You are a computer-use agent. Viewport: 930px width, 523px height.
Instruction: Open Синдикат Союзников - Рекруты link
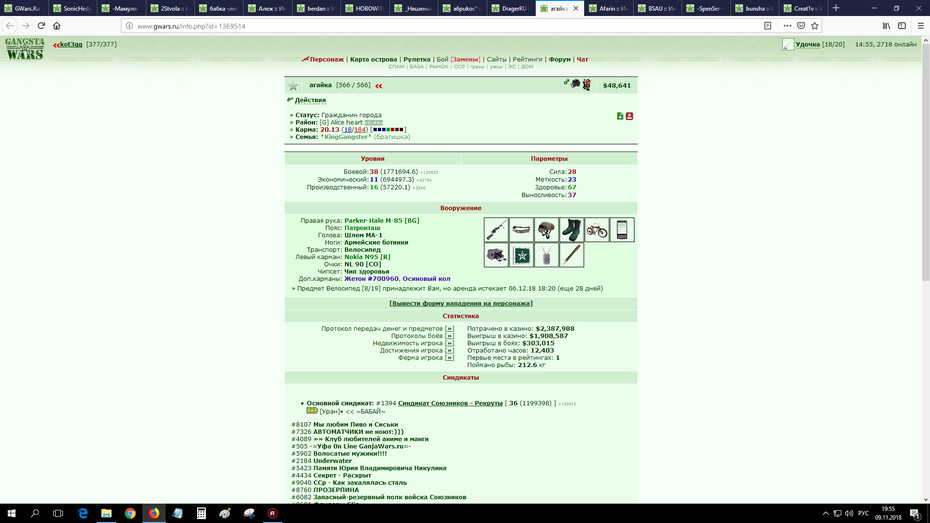tap(450, 403)
